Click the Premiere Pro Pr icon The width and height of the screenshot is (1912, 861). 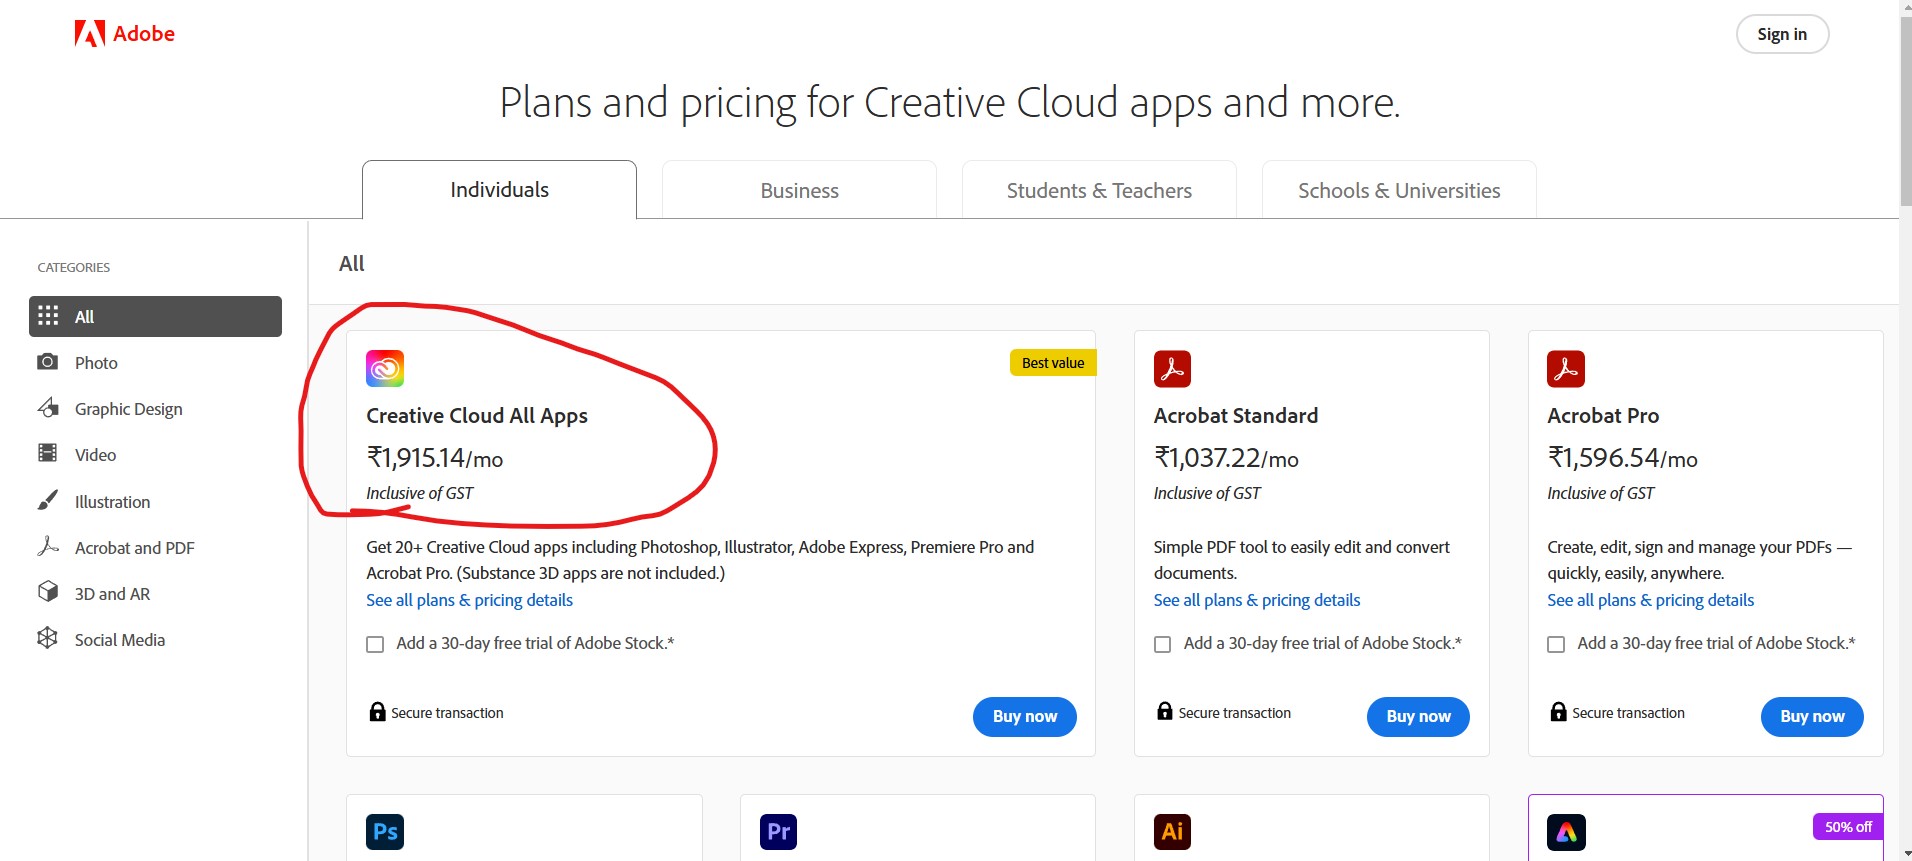coord(778,831)
